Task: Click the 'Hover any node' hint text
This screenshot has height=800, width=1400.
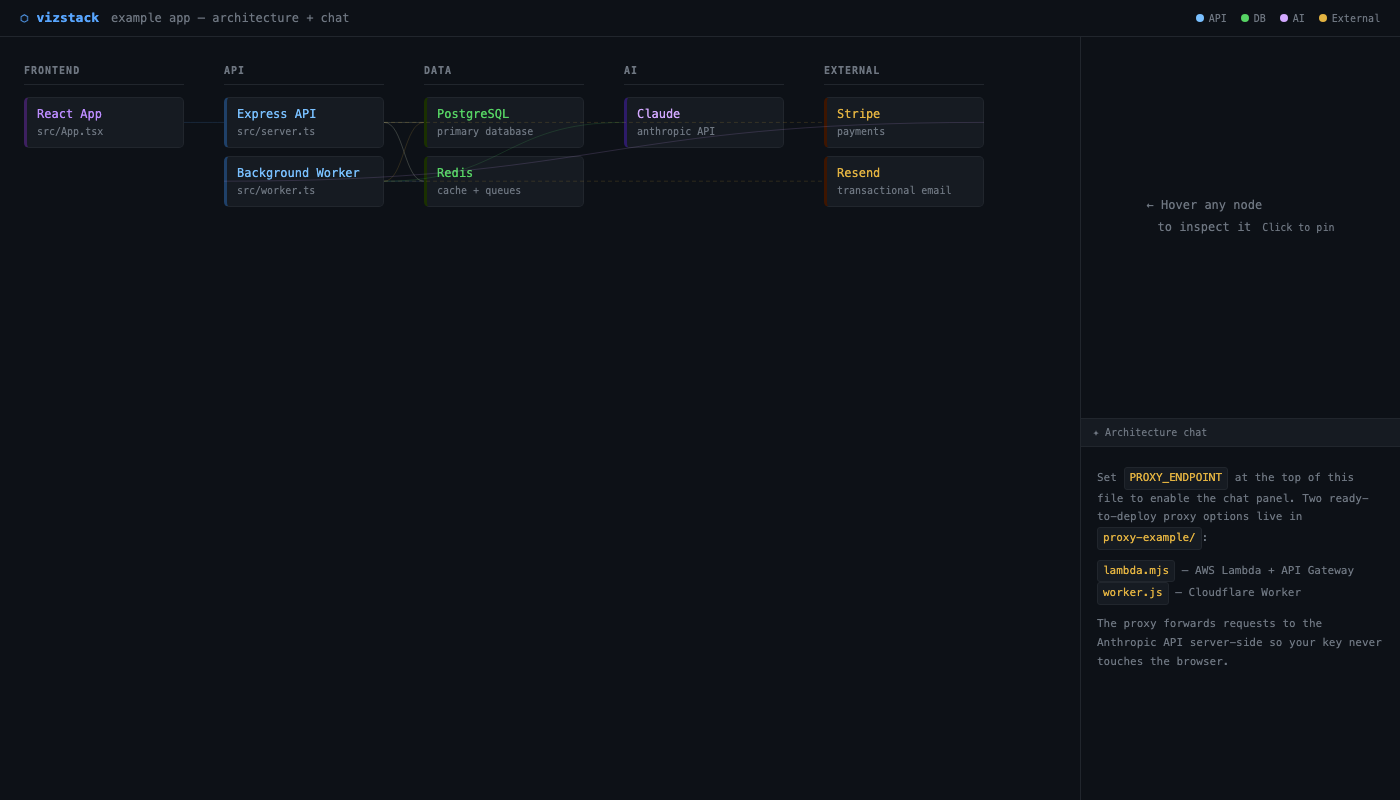Action: 1211,205
